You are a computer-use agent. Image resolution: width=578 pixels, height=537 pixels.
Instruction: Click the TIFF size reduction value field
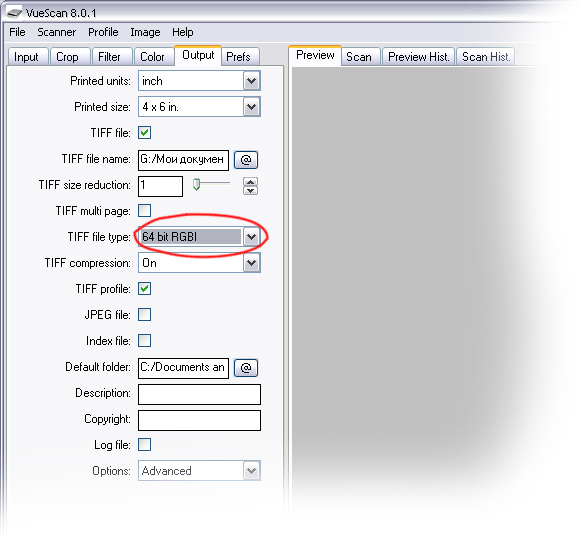(160, 186)
